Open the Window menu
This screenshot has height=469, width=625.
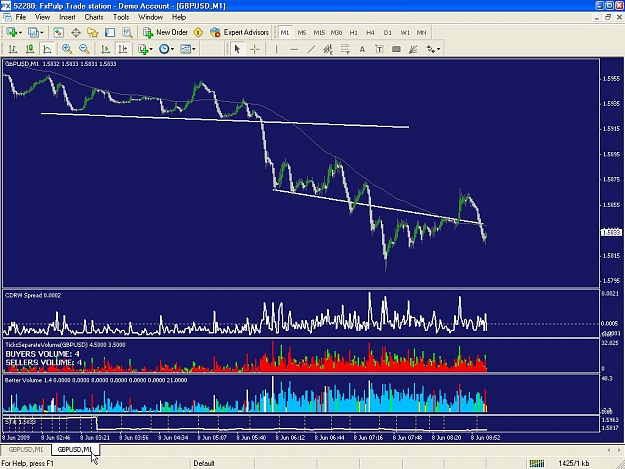(x=150, y=17)
